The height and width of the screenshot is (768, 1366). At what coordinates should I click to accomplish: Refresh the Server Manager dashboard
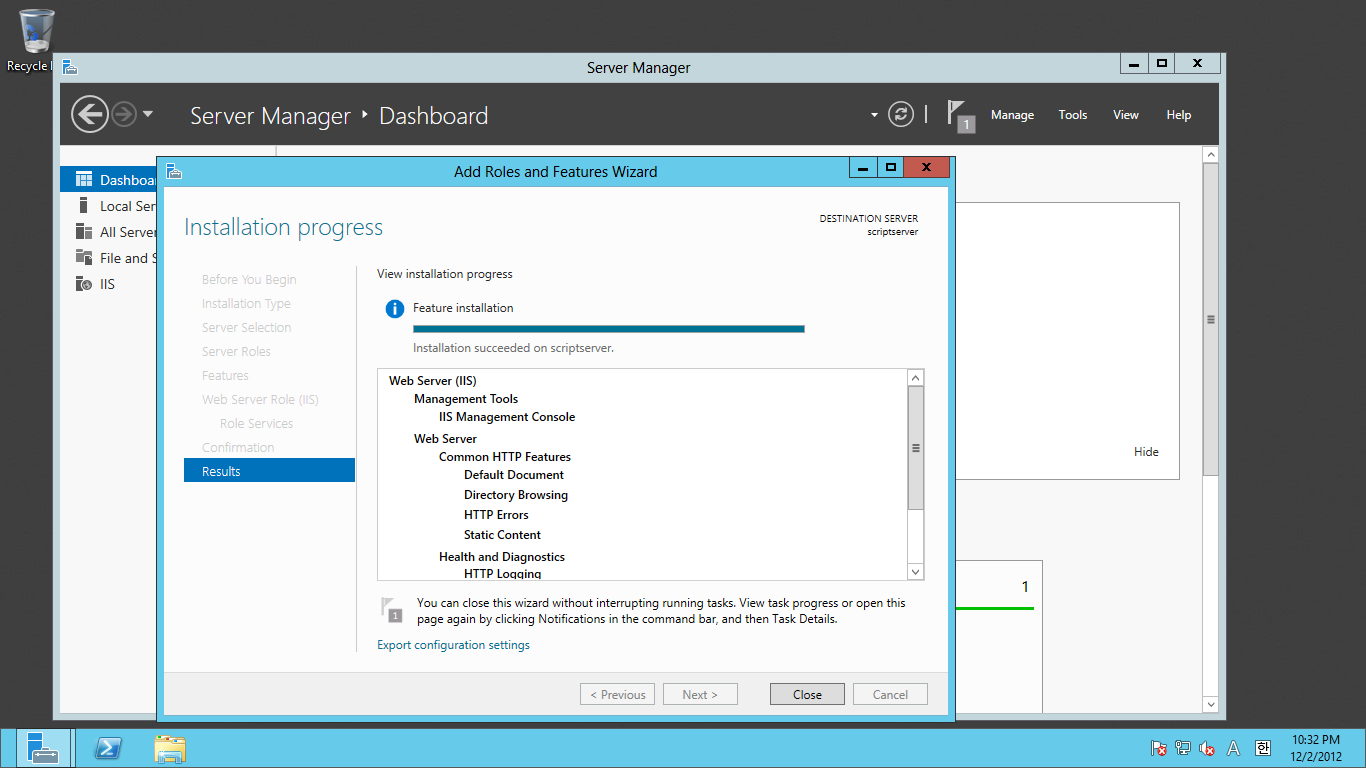(901, 114)
